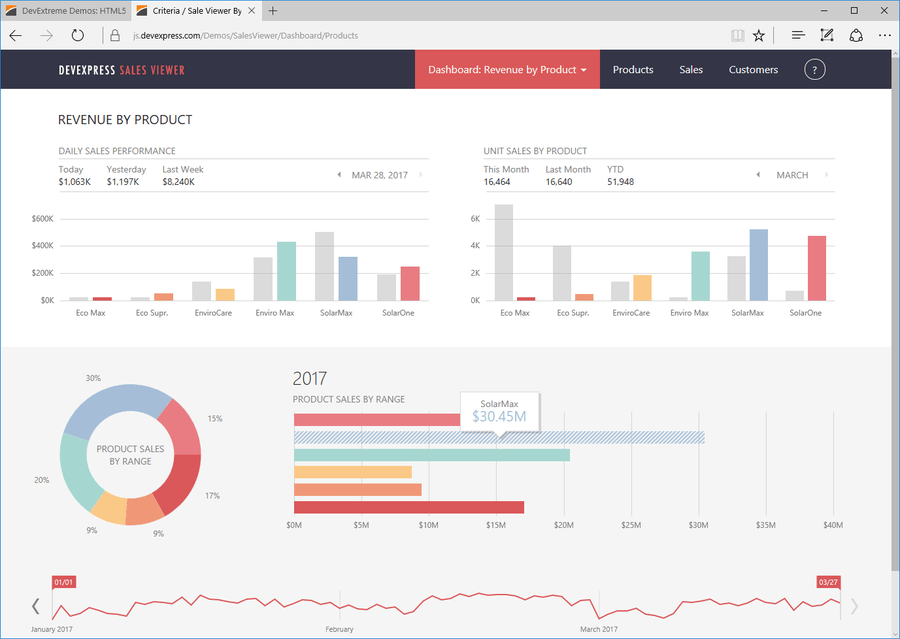Switch to the Products navigation tab
The height and width of the screenshot is (639, 900).
[x=632, y=69]
